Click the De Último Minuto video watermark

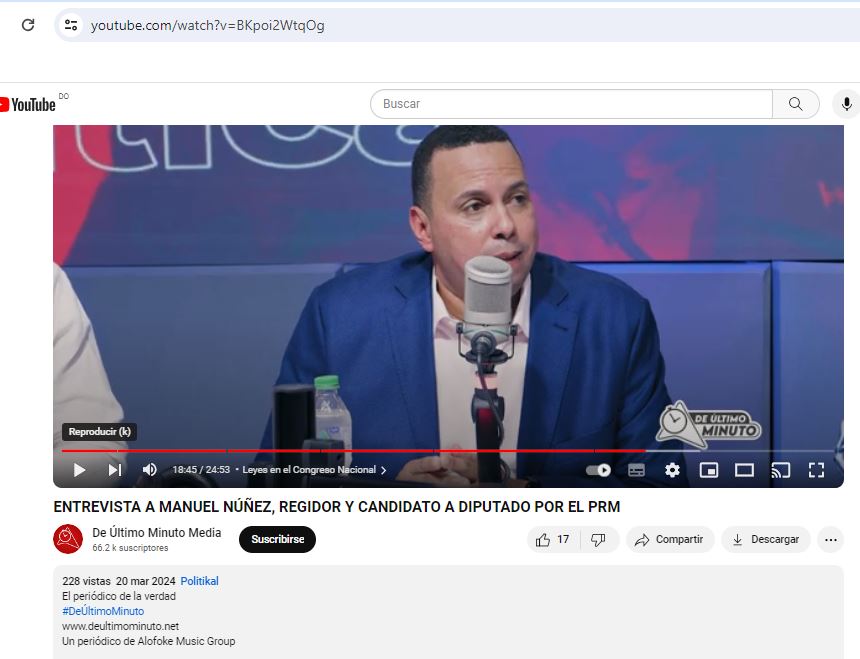[x=708, y=425]
